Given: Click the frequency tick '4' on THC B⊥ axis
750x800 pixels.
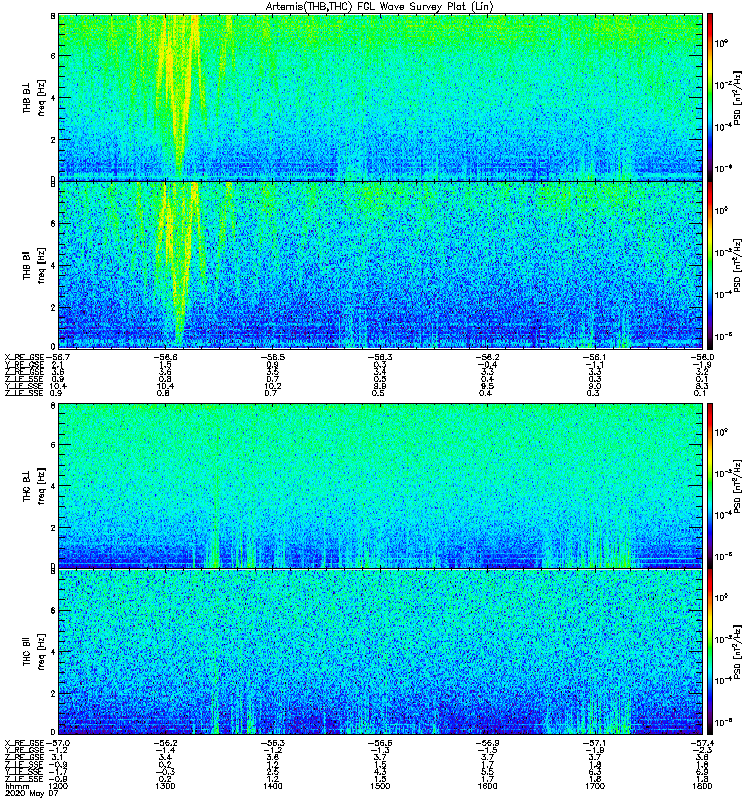Looking at the screenshot, I should coord(53,486).
